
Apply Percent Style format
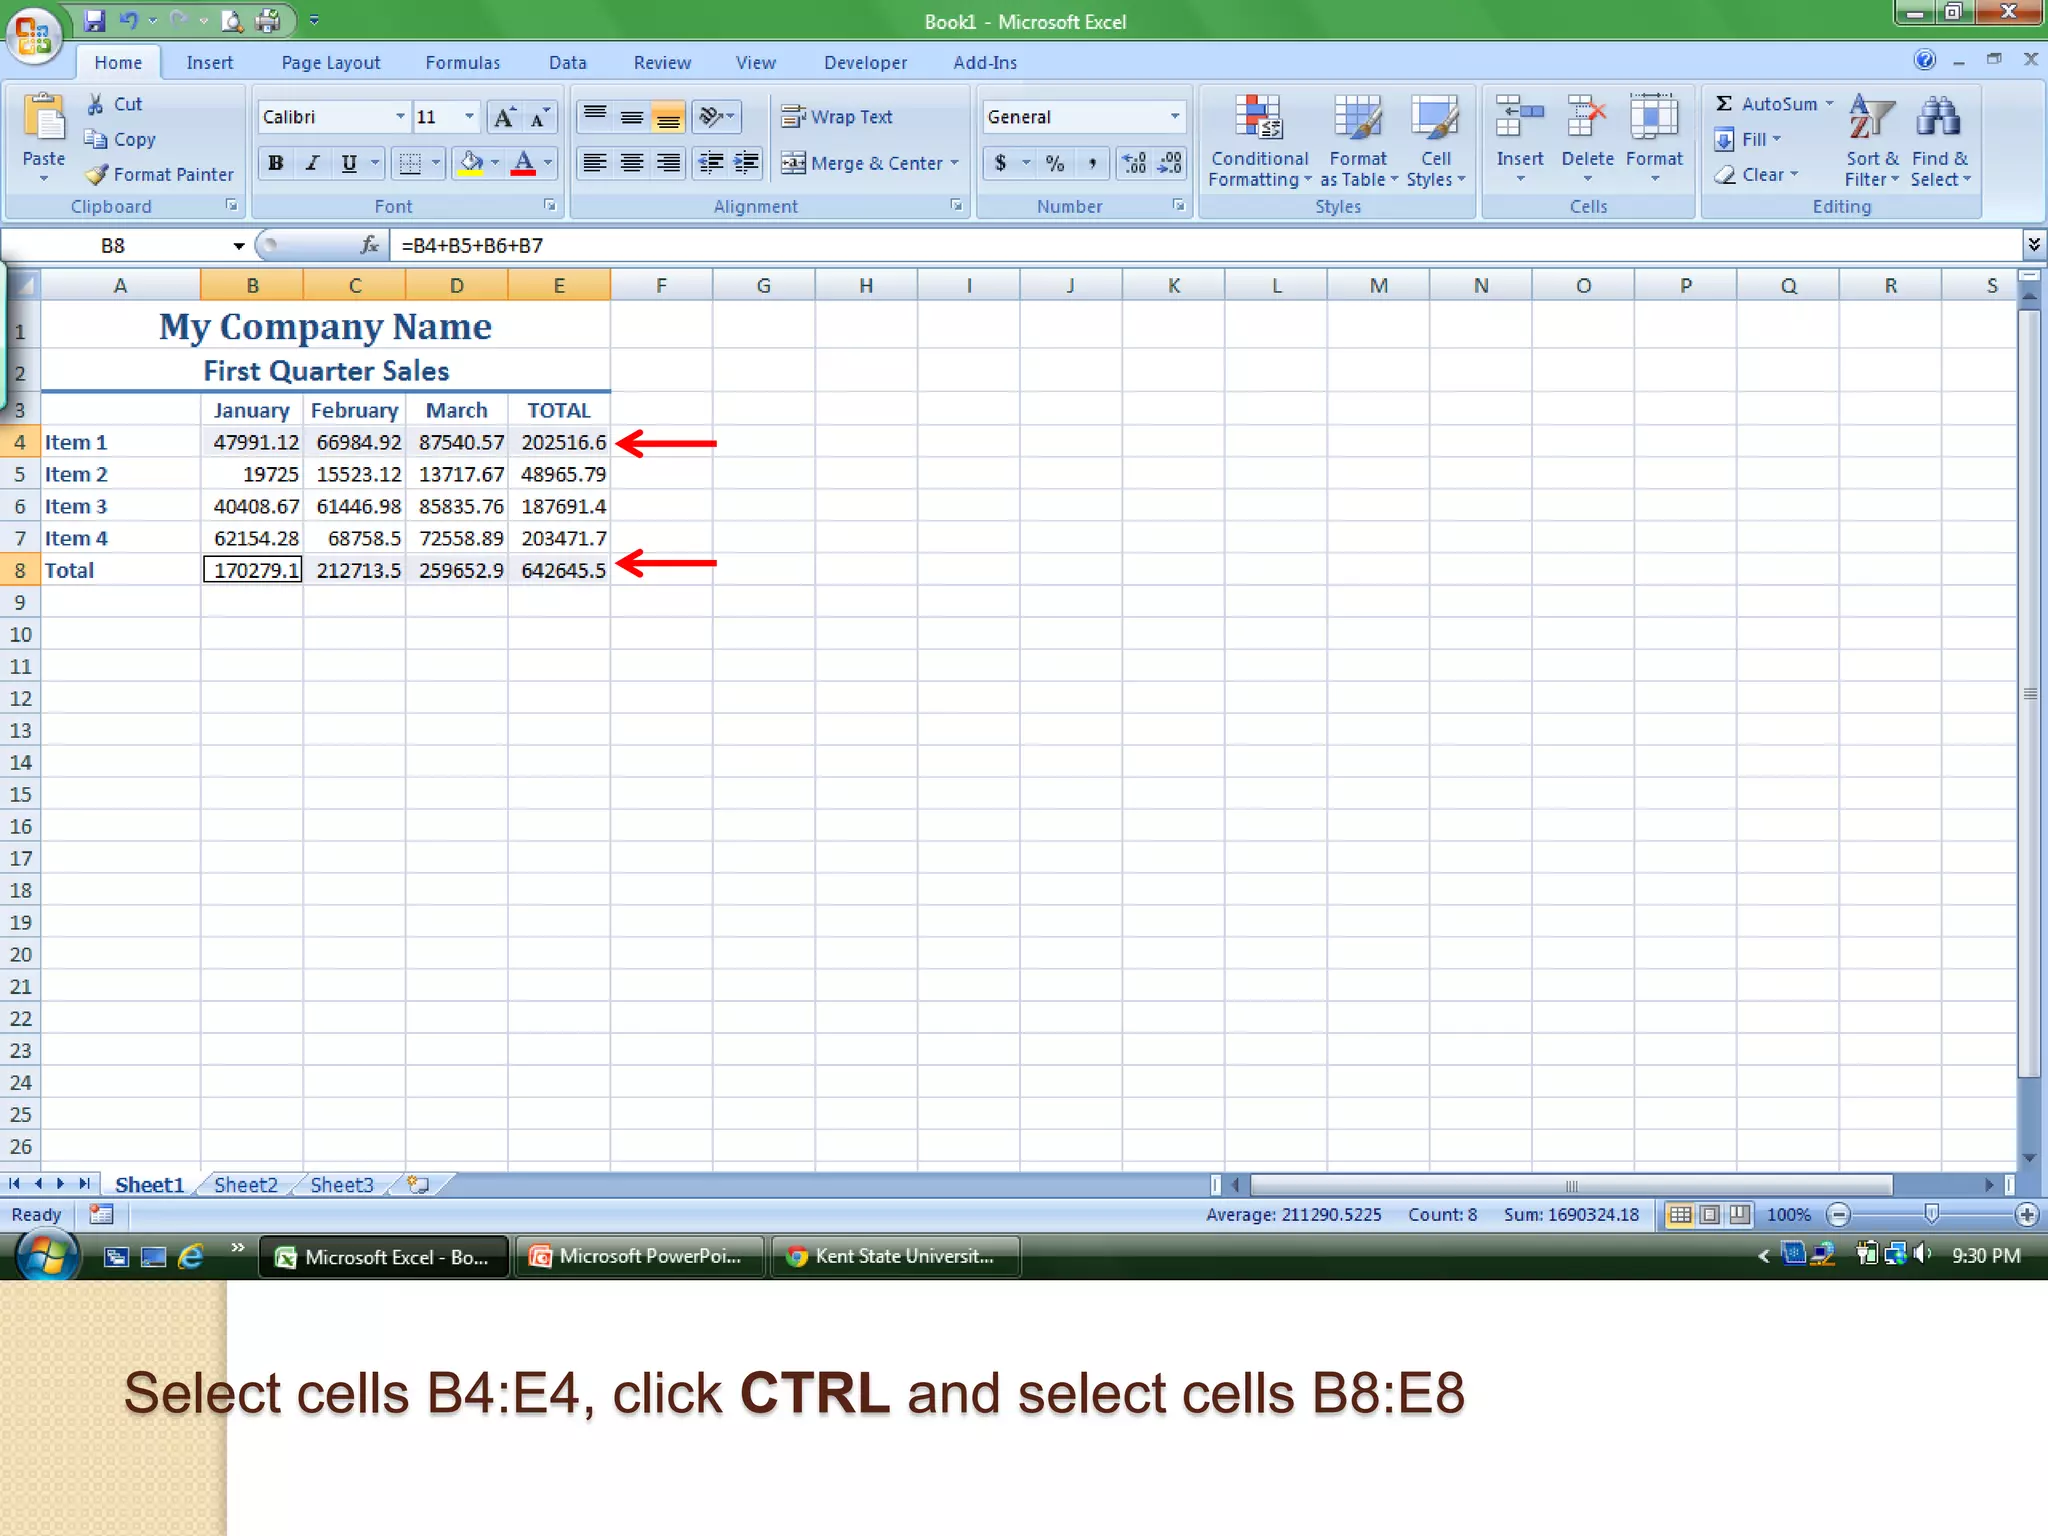point(1054,163)
